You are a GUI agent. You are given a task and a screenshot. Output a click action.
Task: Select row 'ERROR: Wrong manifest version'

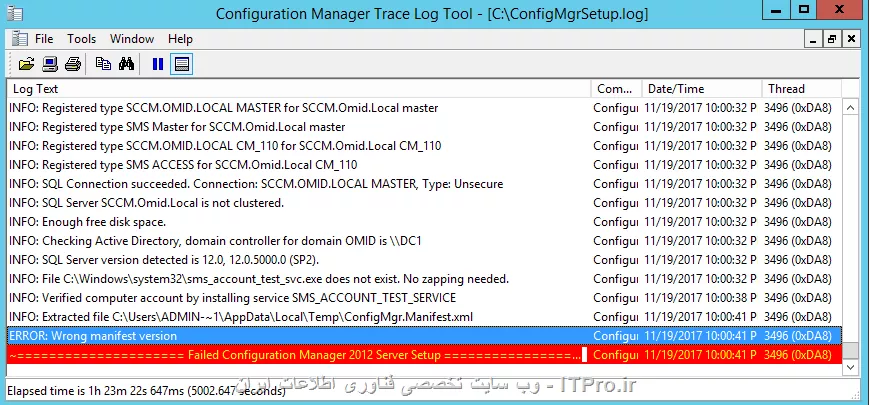tap(424, 336)
